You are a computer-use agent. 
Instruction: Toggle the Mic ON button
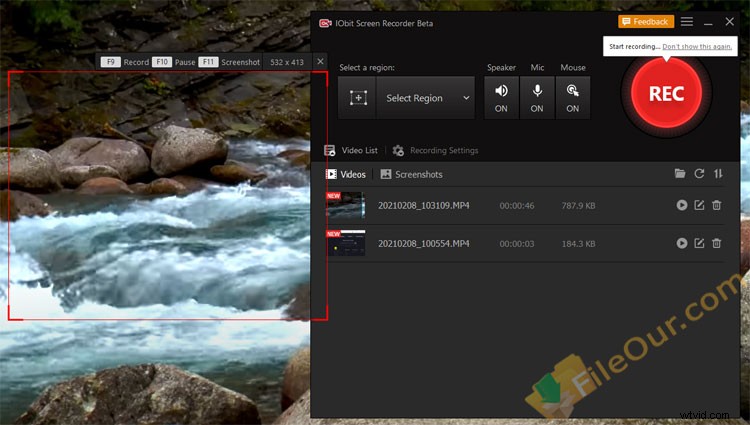tap(537, 98)
